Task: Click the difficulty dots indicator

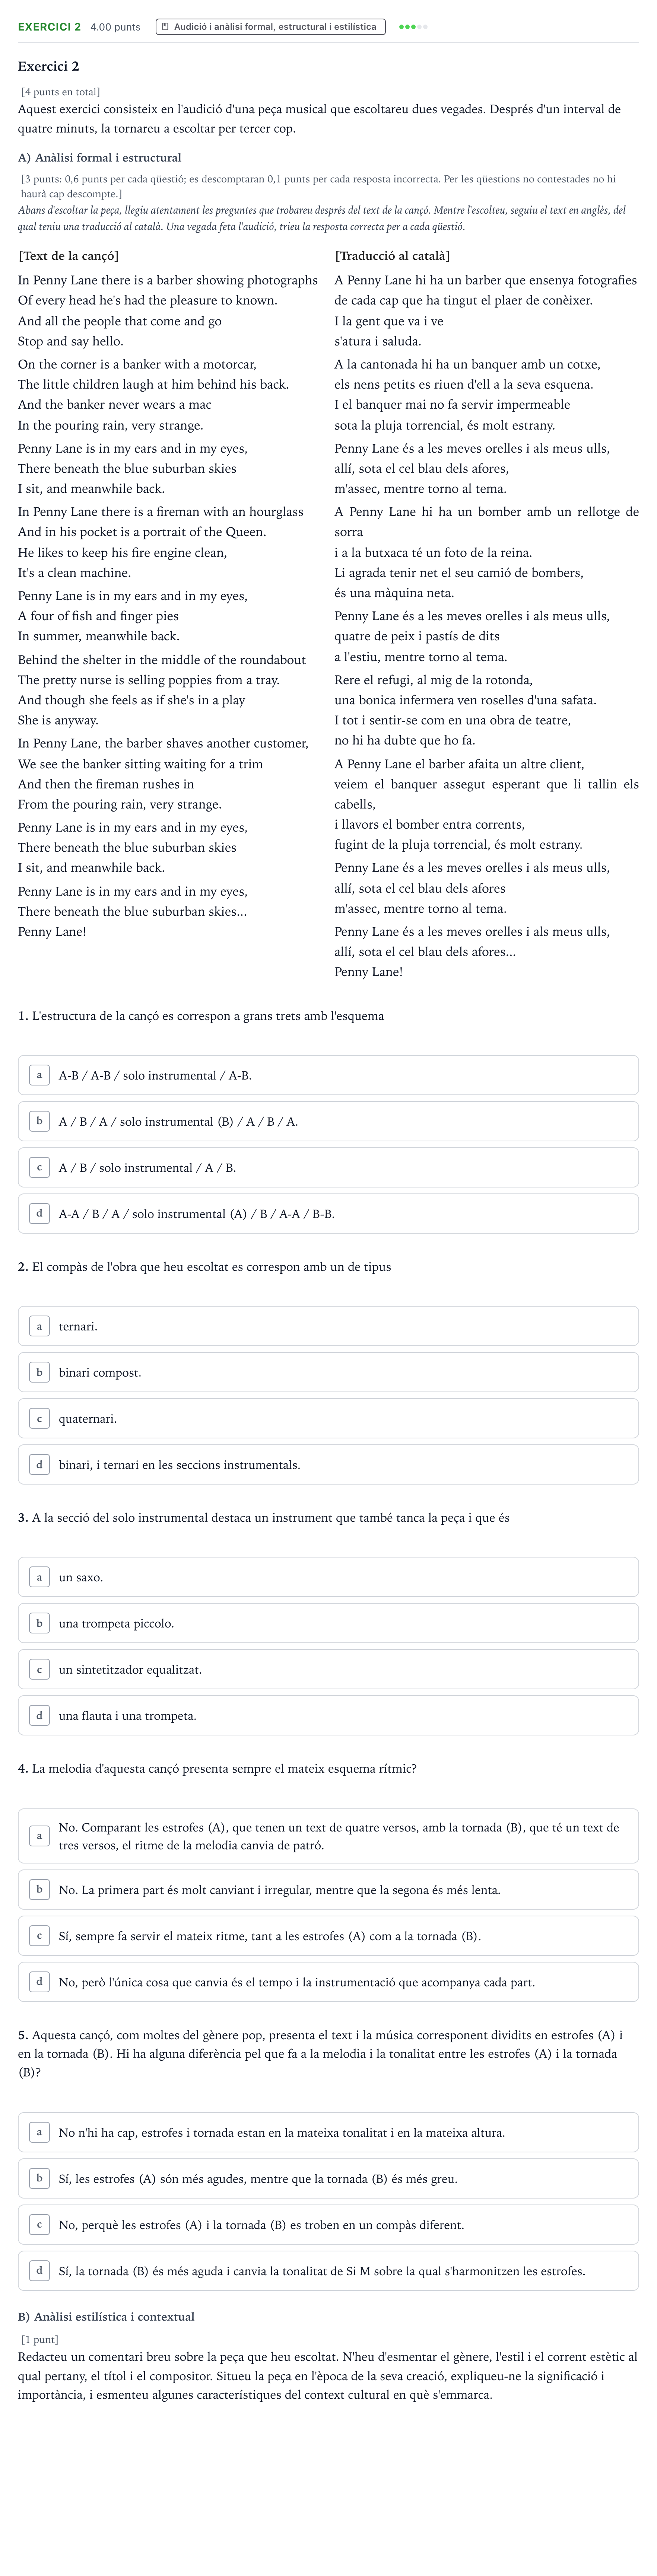Action: (413, 27)
